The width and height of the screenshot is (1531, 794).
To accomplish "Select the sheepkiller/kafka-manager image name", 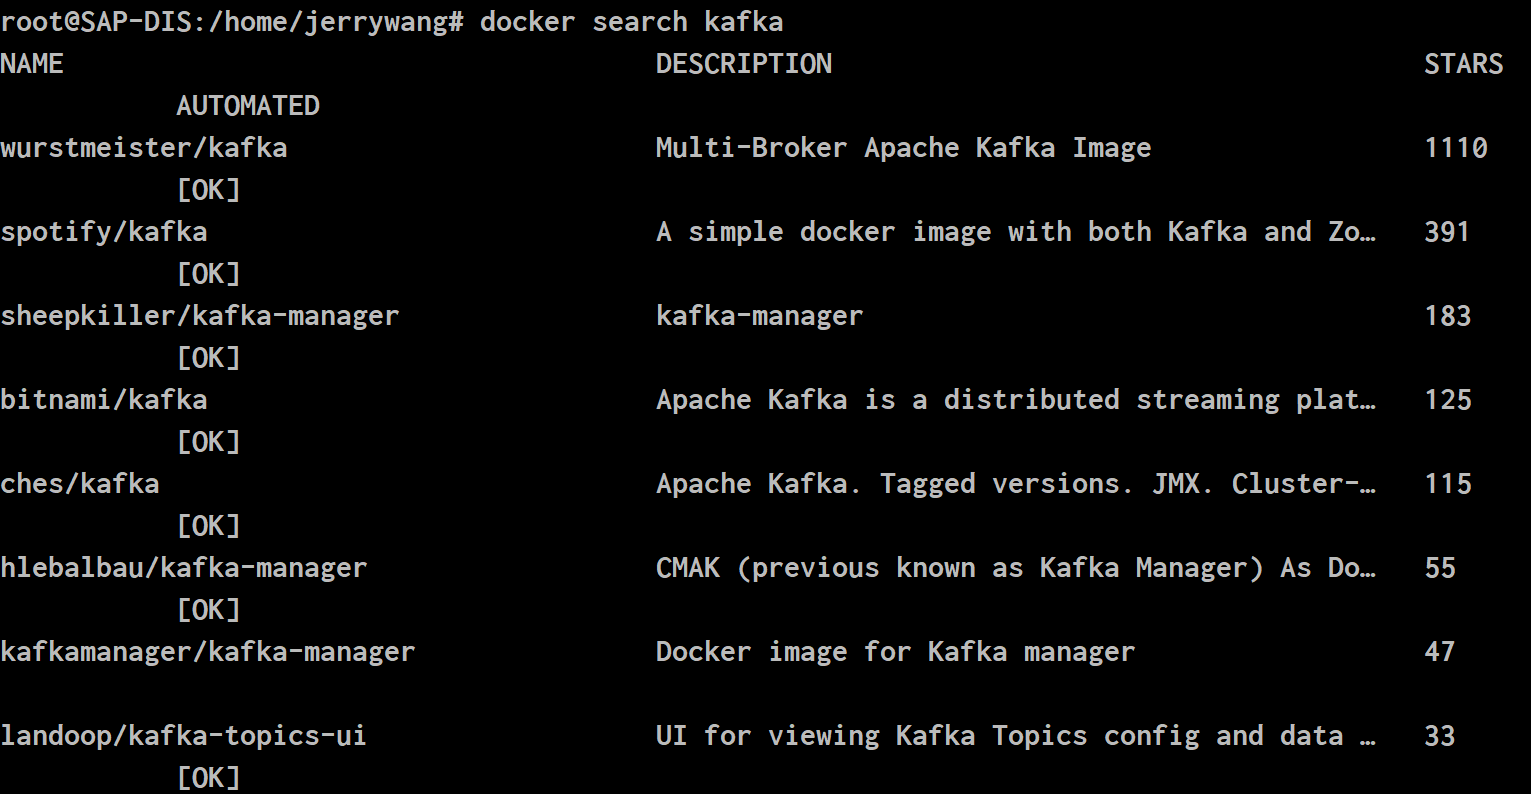I will click(200, 316).
